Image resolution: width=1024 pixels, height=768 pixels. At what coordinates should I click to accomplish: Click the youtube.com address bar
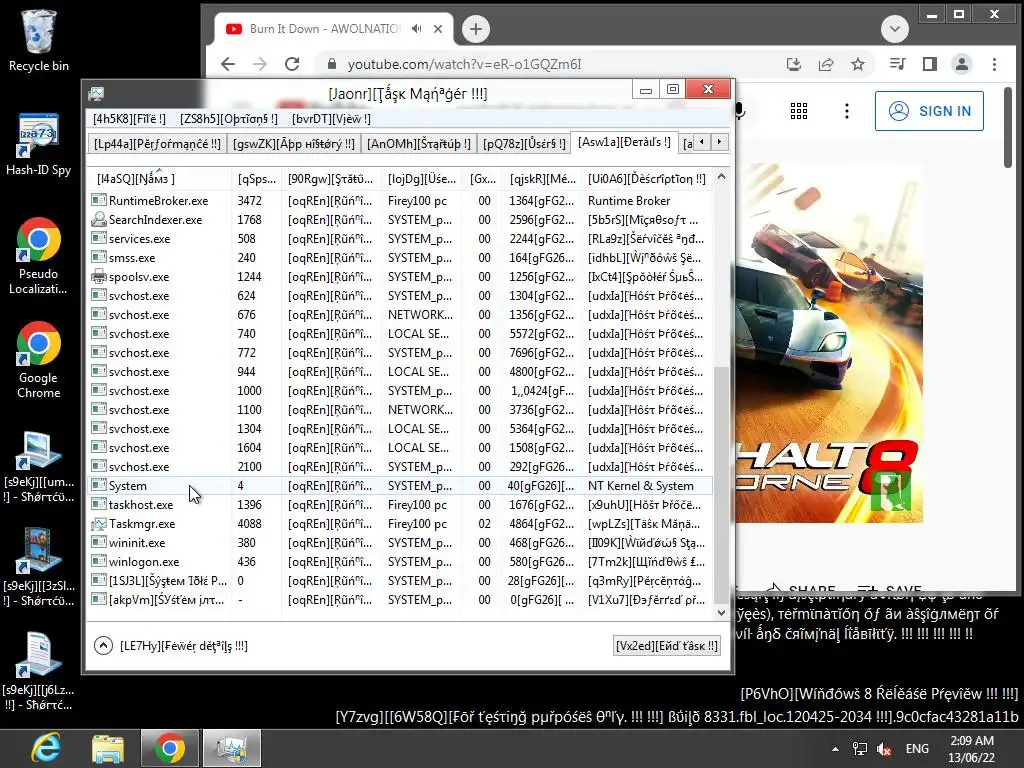click(x=549, y=64)
